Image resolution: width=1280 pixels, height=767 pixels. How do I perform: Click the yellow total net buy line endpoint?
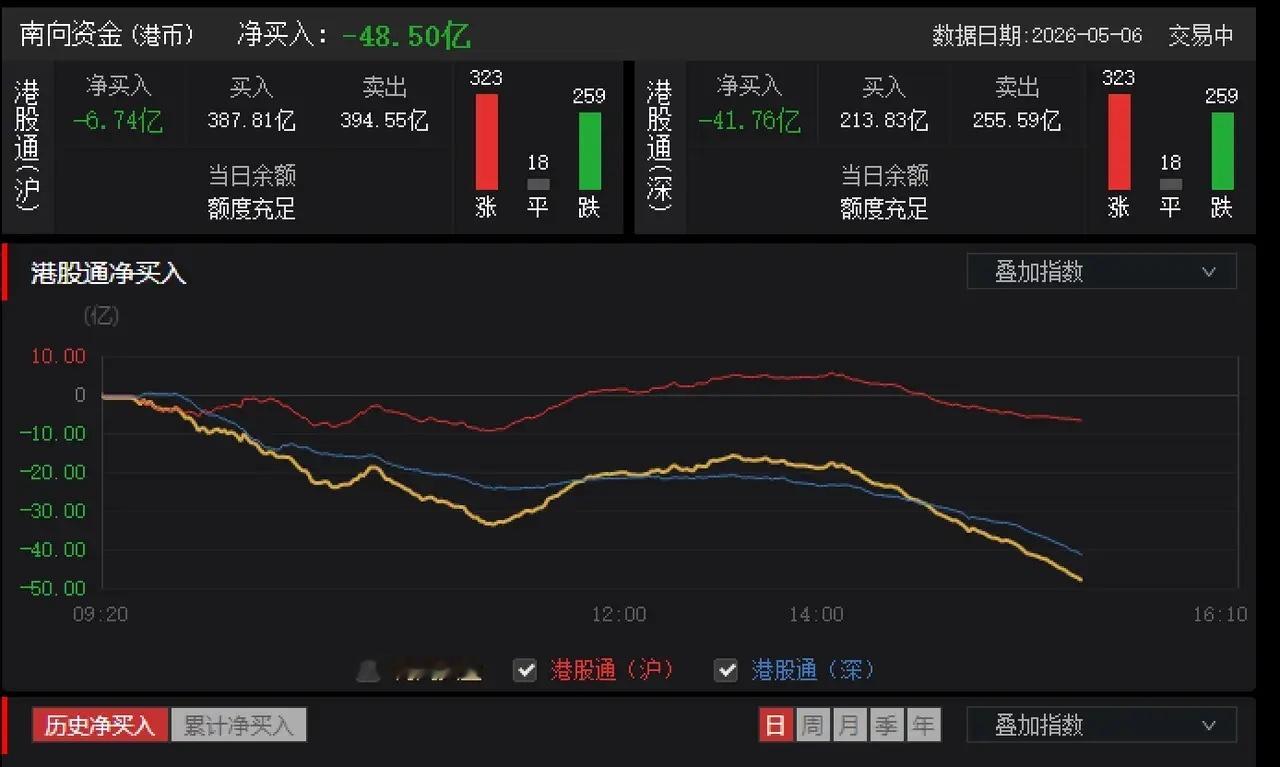1080,579
